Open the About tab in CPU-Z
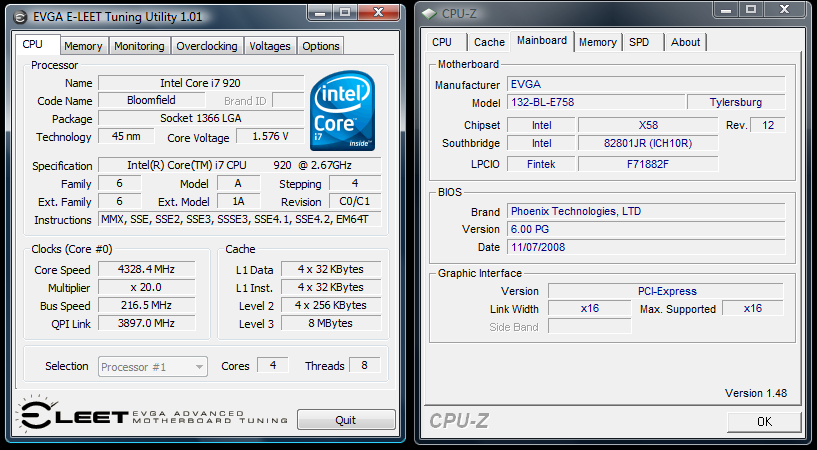 coord(685,42)
